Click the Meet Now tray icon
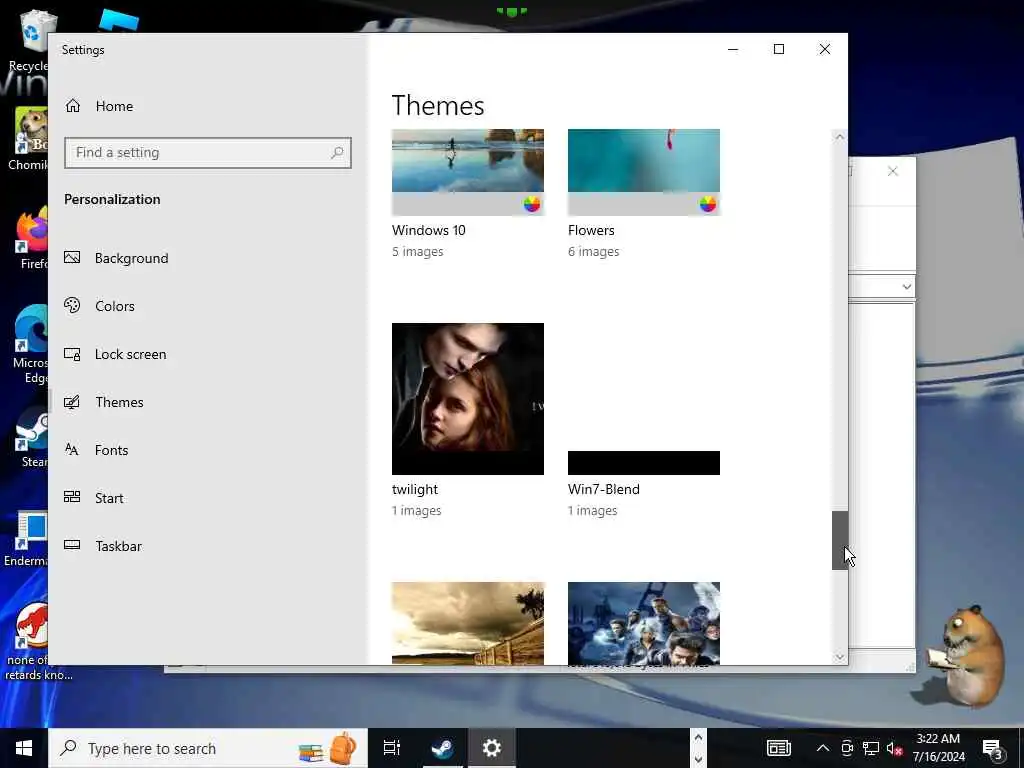Viewport: 1024px width, 768px height. coord(847,748)
